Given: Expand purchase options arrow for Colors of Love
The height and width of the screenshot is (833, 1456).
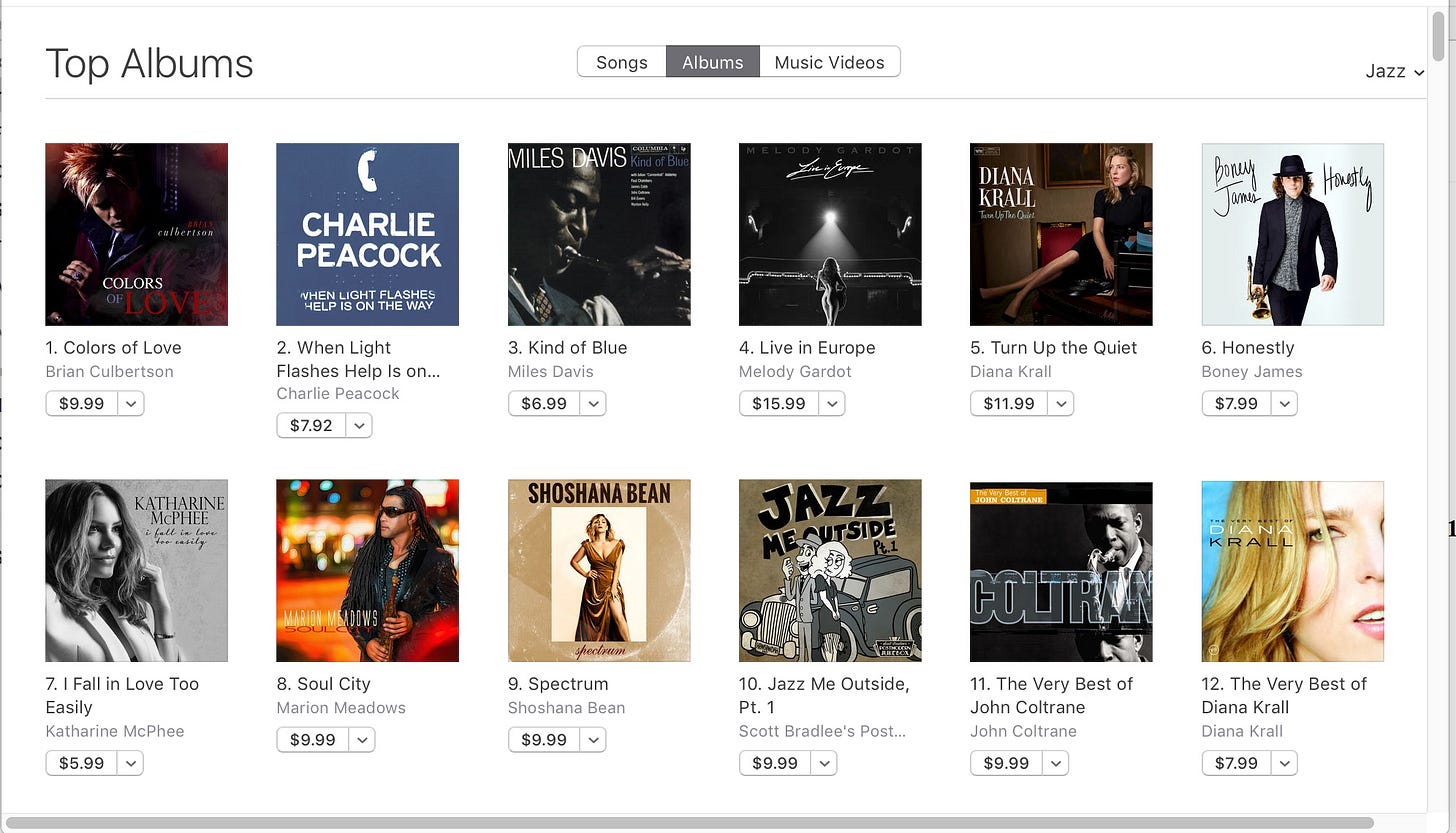Looking at the screenshot, I should (131, 403).
